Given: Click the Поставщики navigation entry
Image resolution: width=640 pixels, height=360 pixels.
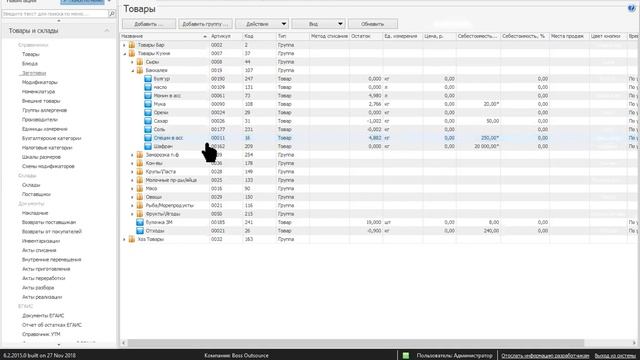Looking at the screenshot, I should click(x=36, y=195).
